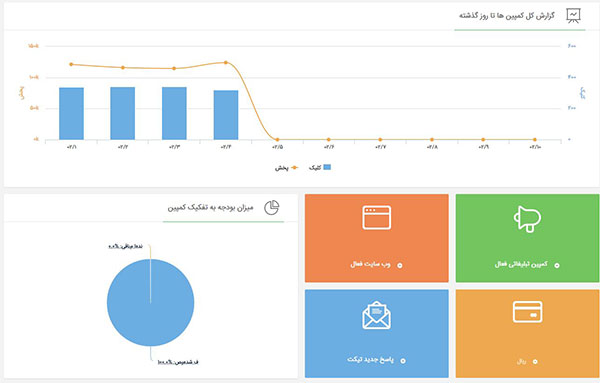Open the وب سایت فعال tile label
Image resolution: width=600 pixels, height=383 pixels.
370,264
